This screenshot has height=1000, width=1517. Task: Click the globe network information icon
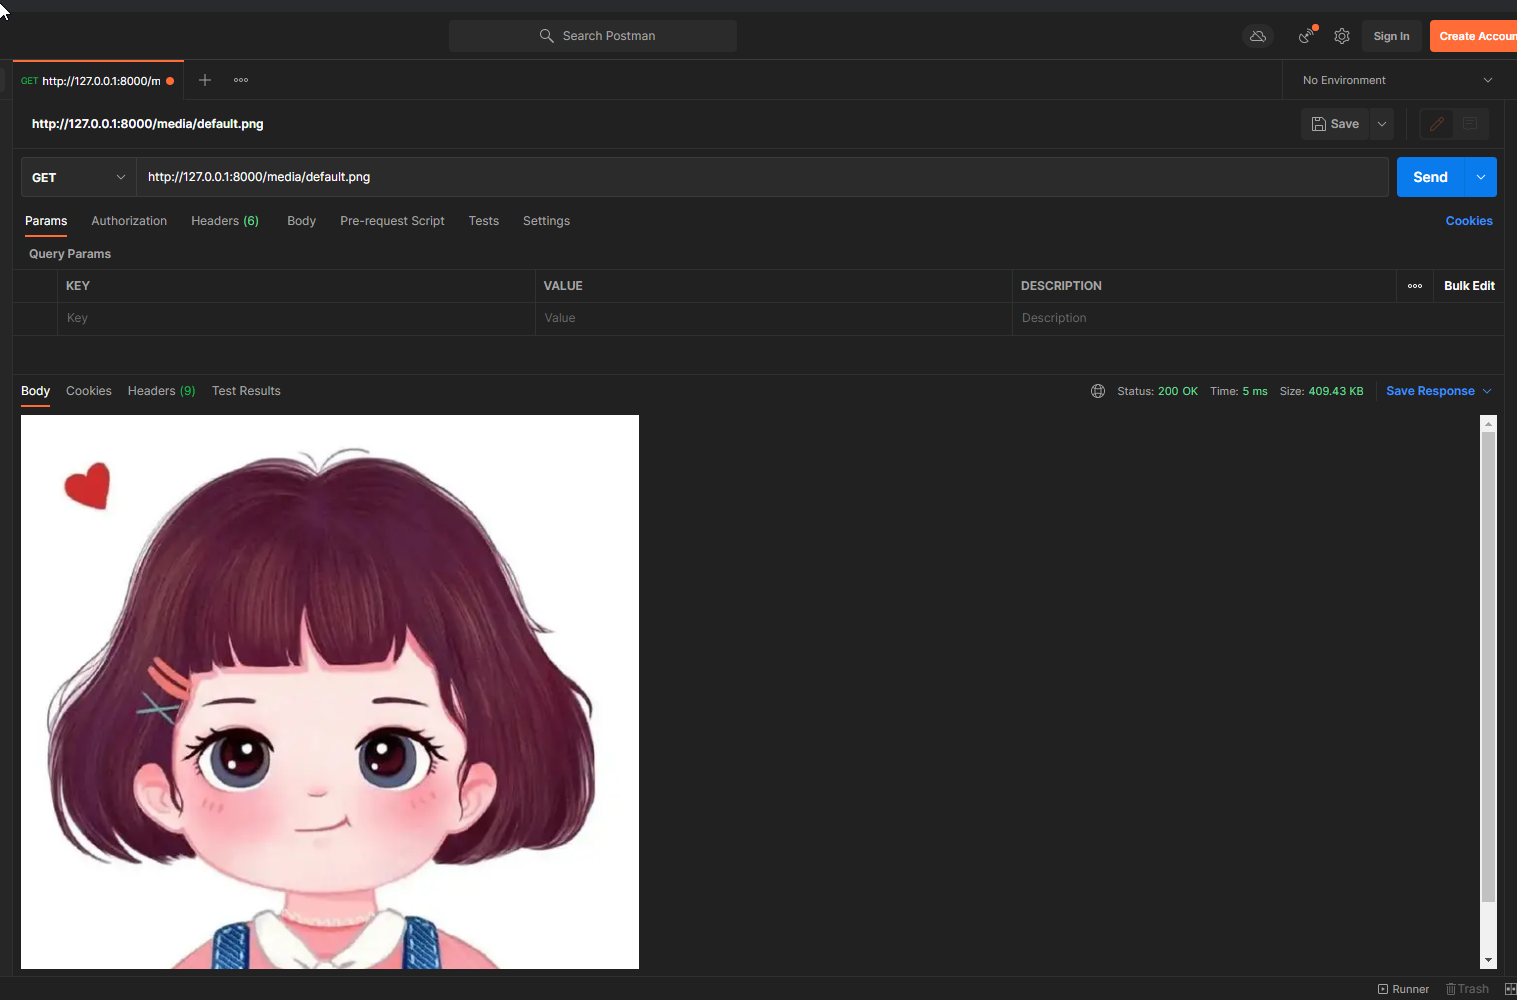click(1098, 391)
